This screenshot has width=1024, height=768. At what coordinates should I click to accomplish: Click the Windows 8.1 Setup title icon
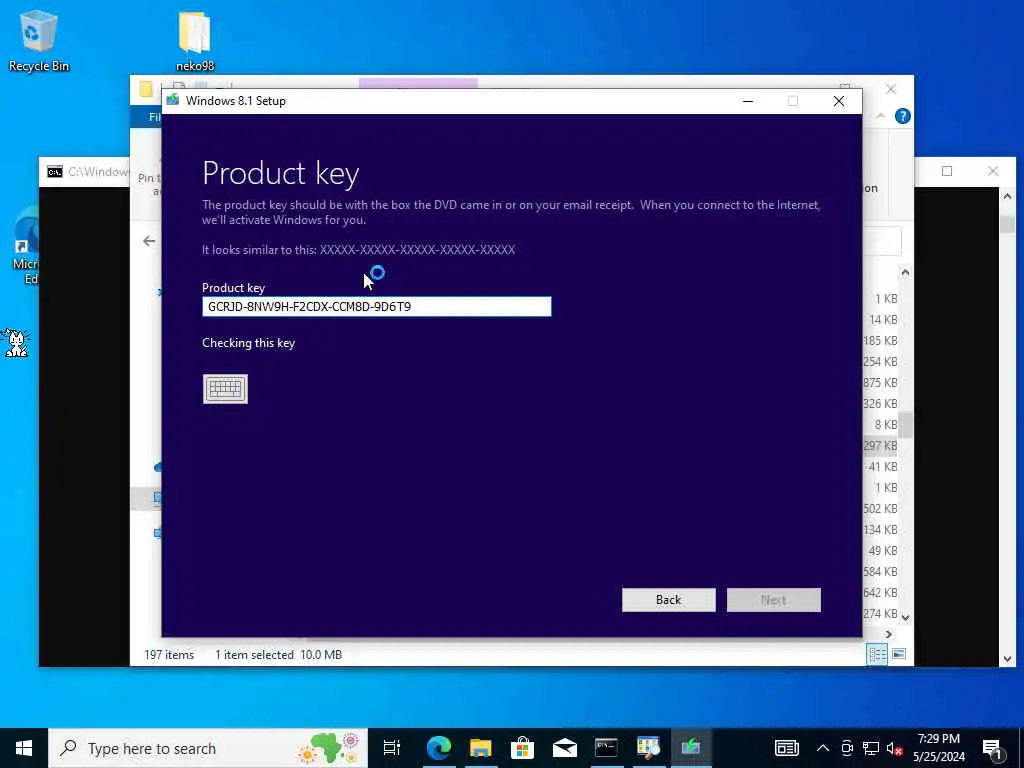[x=173, y=101]
